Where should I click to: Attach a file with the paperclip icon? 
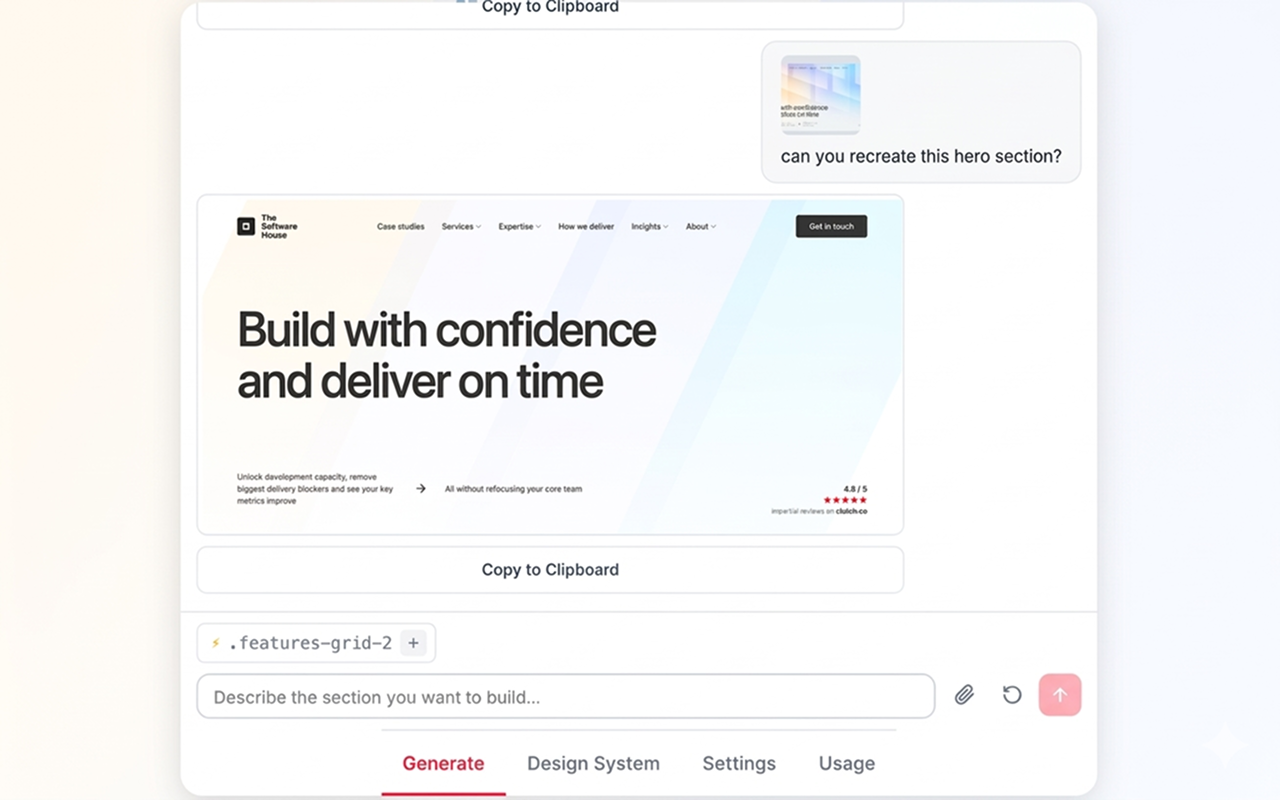tap(964, 695)
